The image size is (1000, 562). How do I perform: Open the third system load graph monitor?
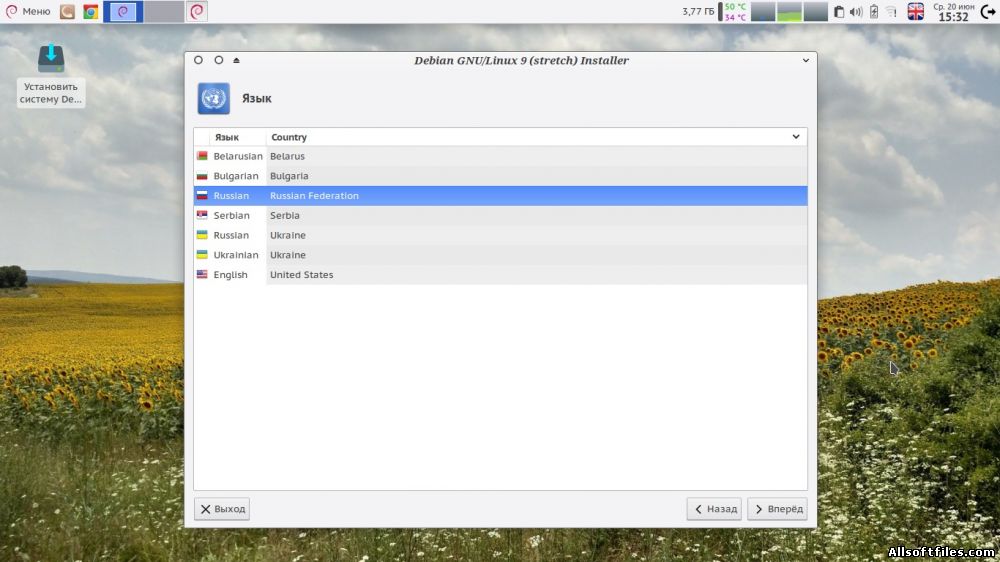pos(815,11)
